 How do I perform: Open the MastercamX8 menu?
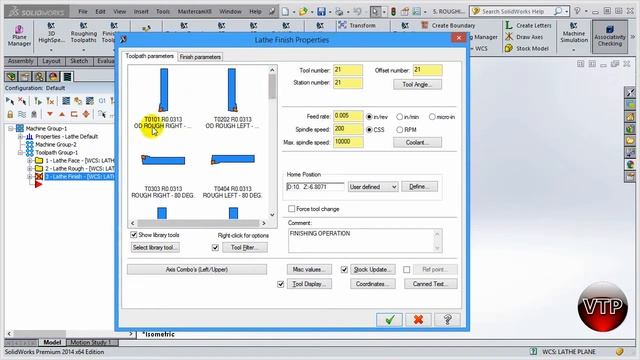tap(195, 11)
